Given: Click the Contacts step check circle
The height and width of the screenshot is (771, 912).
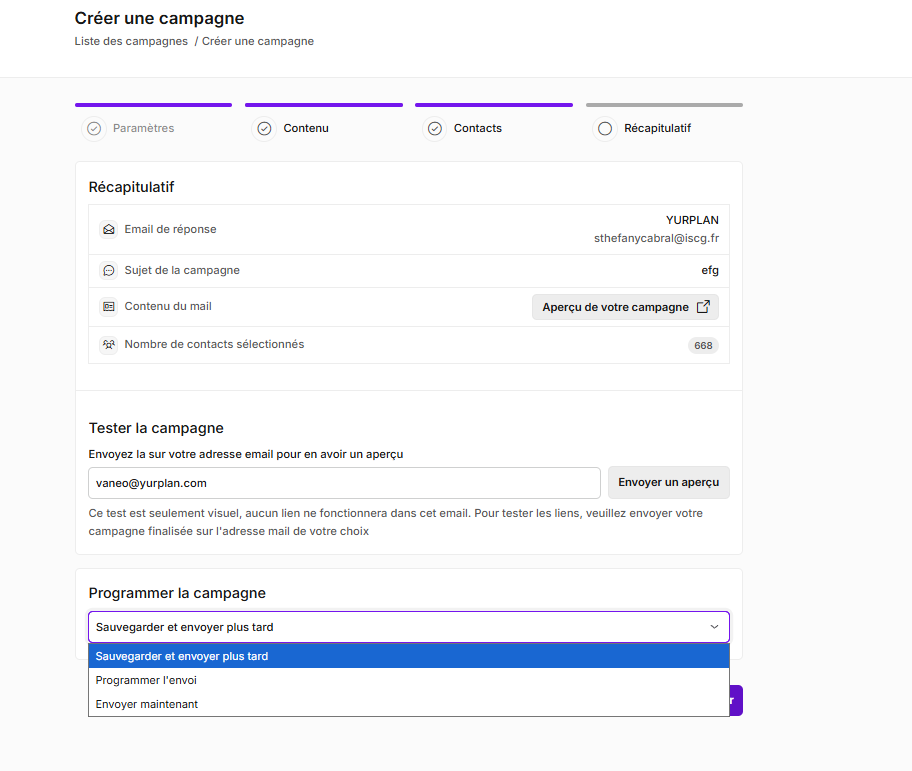Looking at the screenshot, I should coord(435,128).
